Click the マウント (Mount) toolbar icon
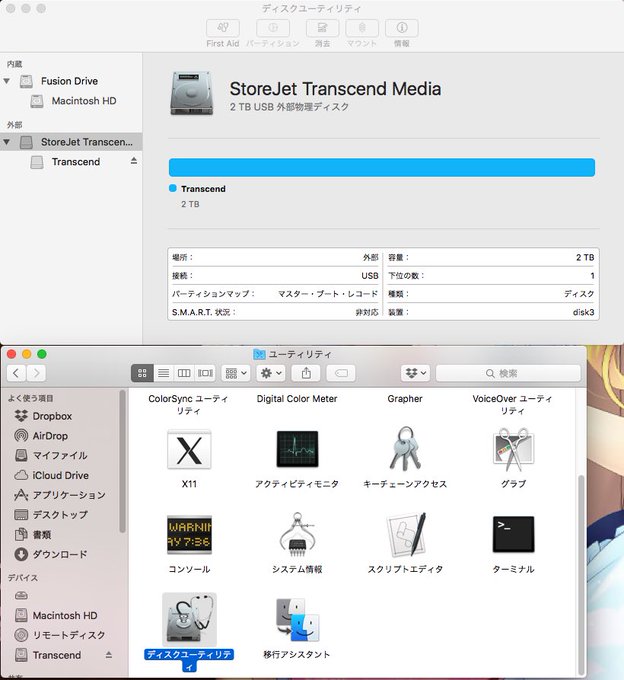 click(x=362, y=28)
